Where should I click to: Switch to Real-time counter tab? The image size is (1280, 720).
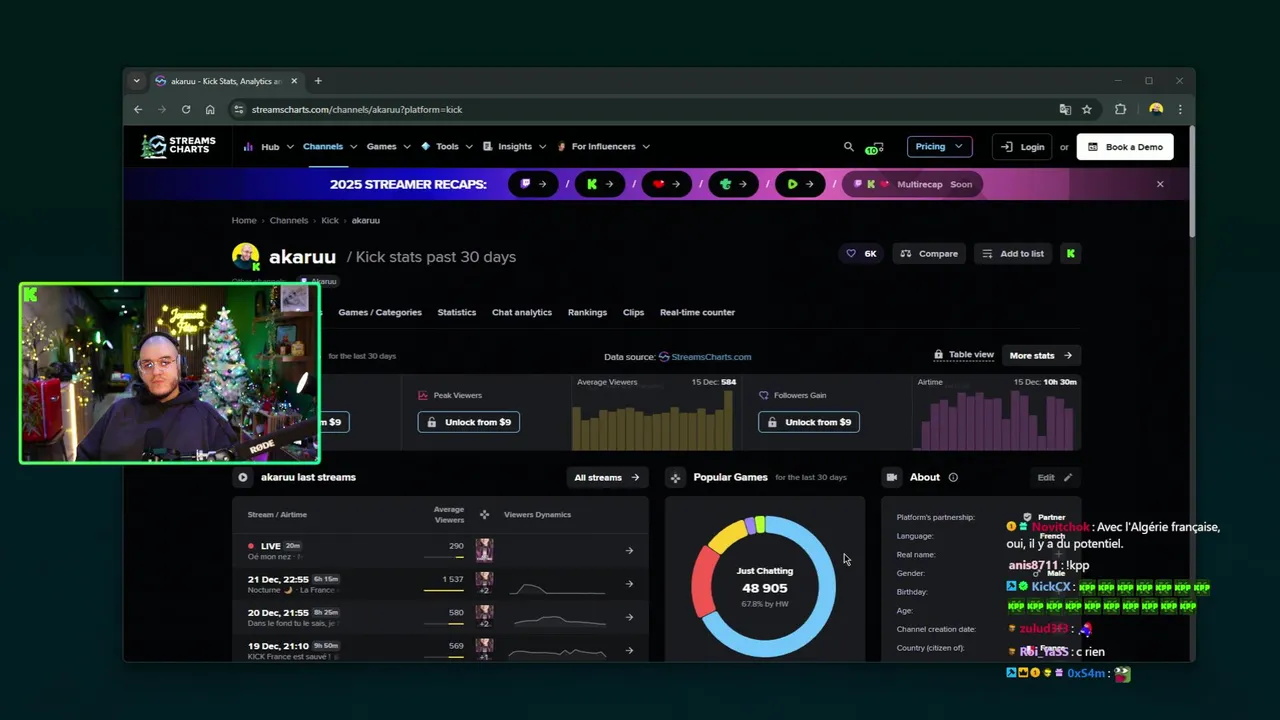point(697,312)
